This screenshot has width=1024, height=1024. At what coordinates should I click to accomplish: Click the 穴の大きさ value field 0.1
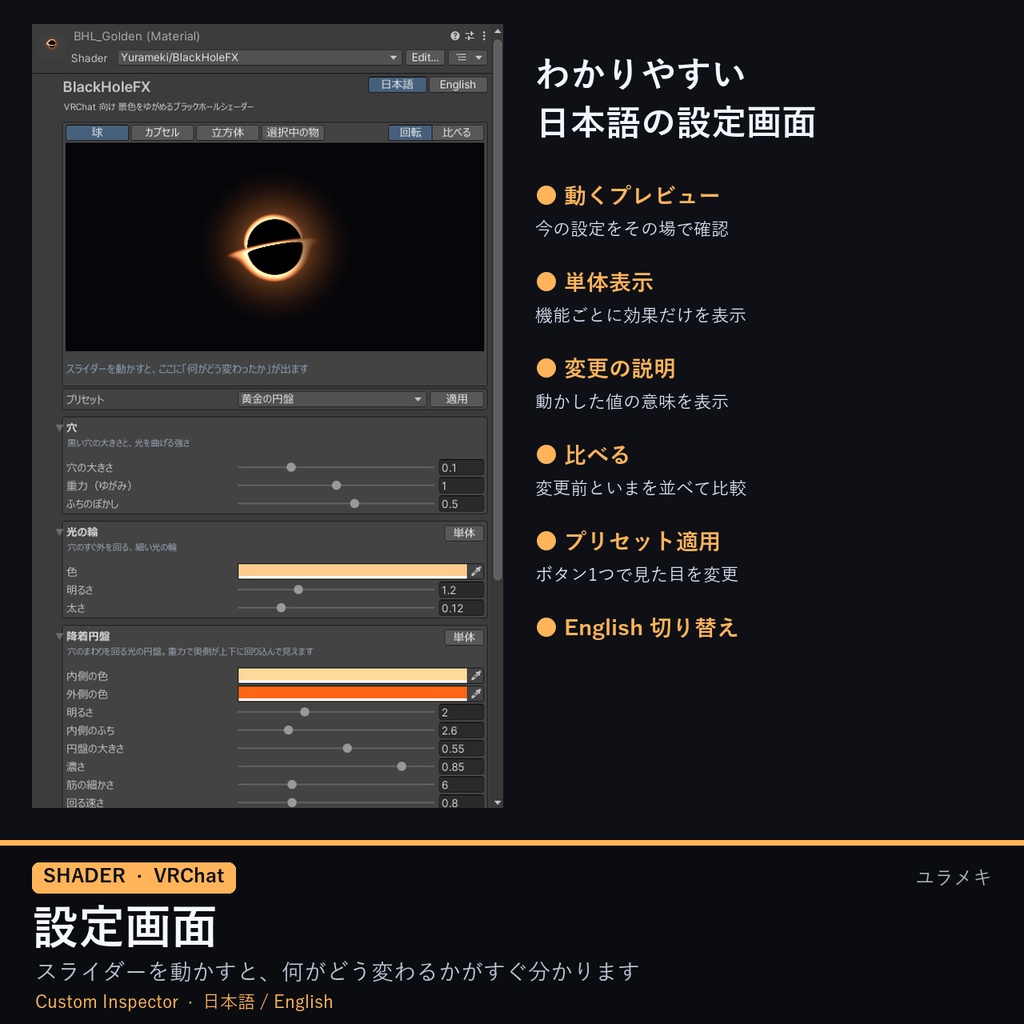[x=461, y=468]
